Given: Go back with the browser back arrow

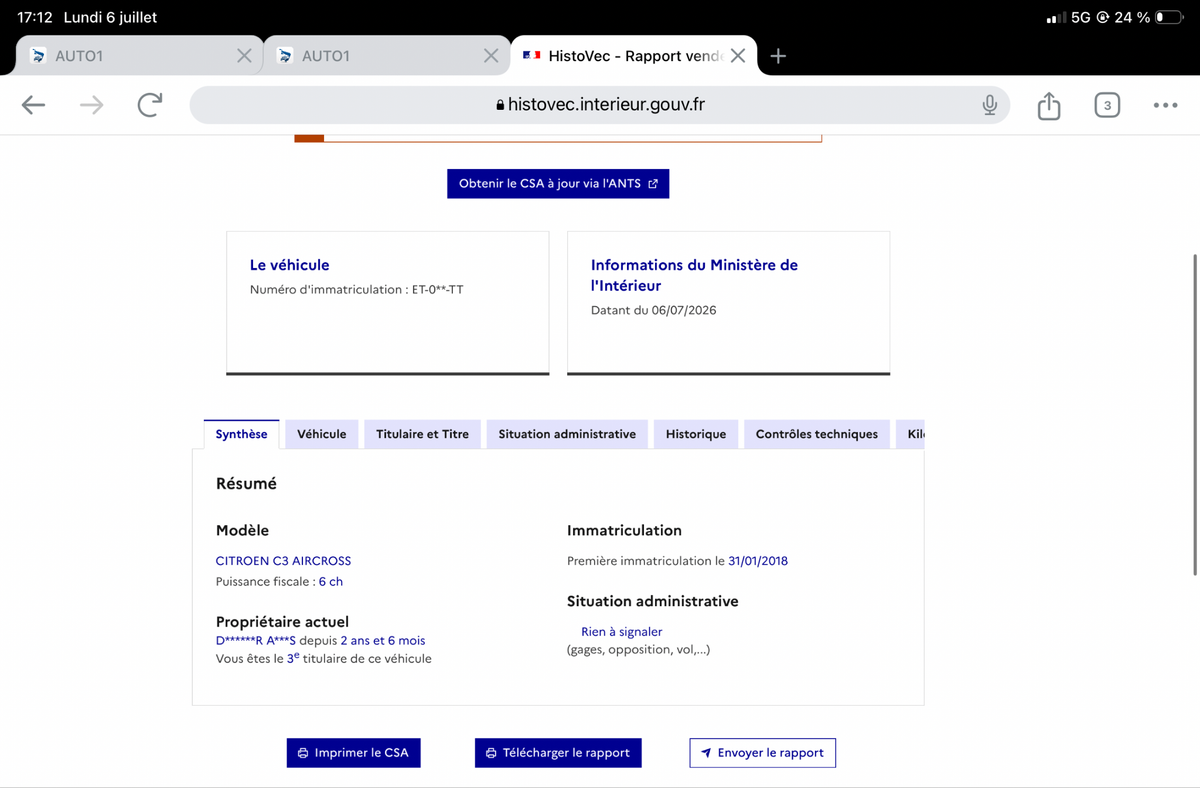Looking at the screenshot, I should (x=34, y=105).
